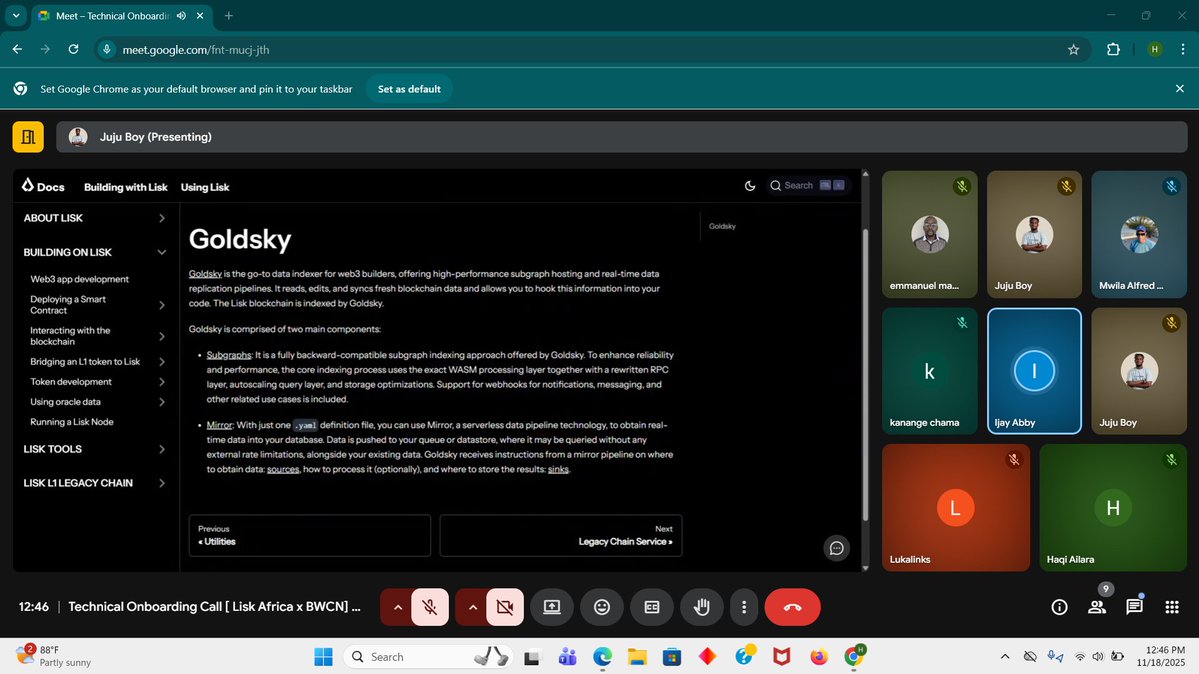Click the end call button
Image resolution: width=1199 pixels, height=674 pixels.
tap(792, 607)
